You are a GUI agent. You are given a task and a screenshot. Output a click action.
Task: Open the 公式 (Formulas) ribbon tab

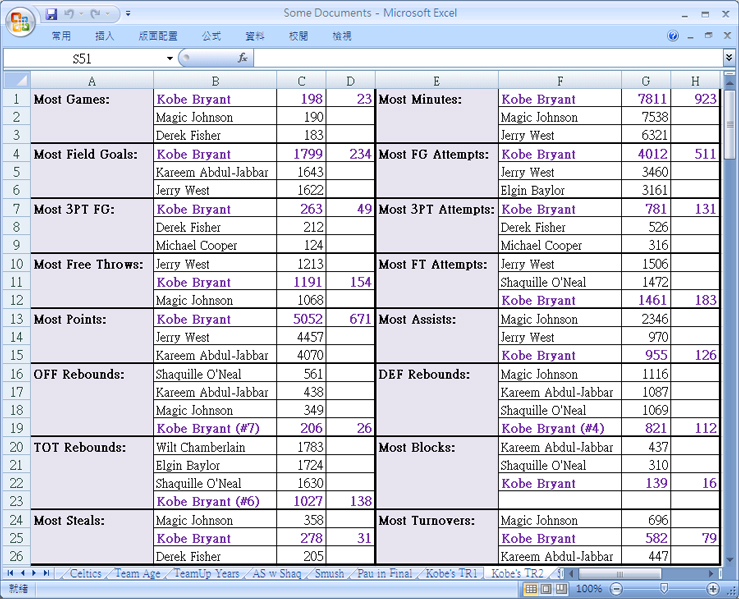click(x=211, y=36)
